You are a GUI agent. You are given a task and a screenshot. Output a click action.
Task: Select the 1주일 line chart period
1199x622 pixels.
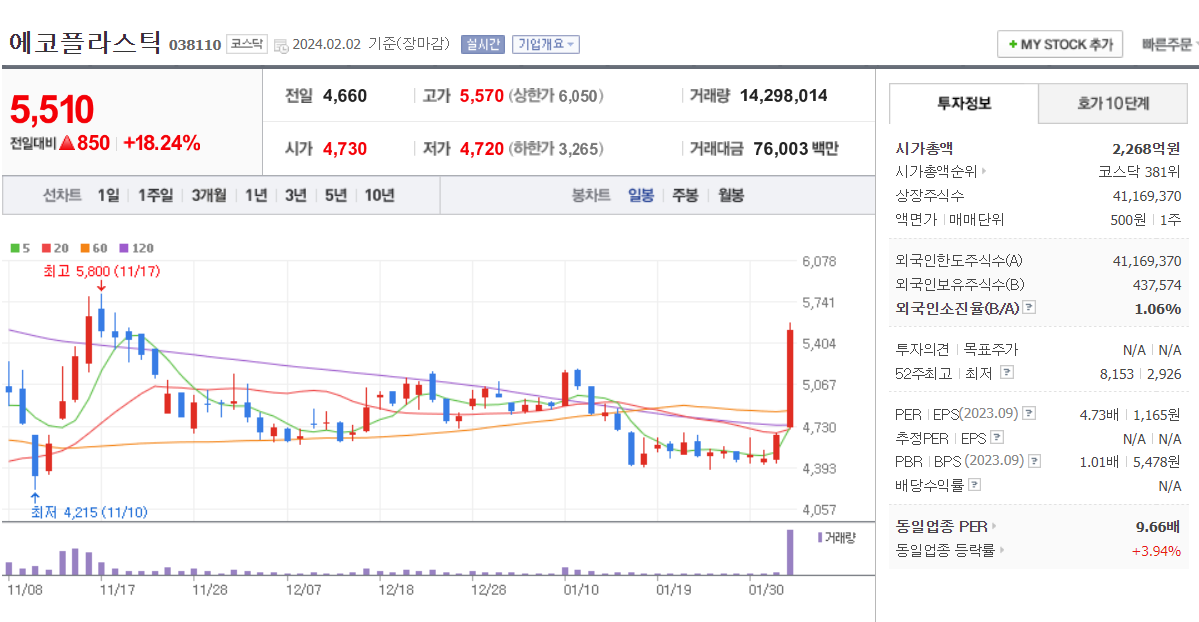tap(155, 195)
